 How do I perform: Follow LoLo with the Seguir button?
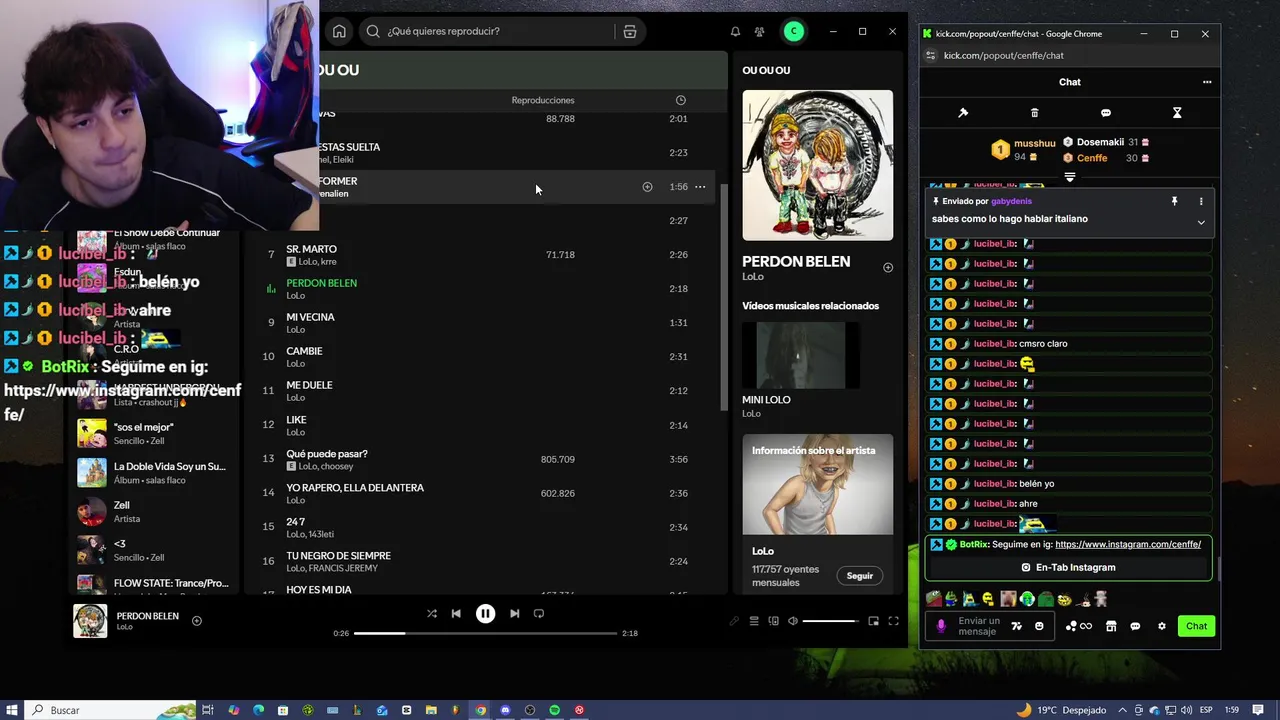coord(859,575)
